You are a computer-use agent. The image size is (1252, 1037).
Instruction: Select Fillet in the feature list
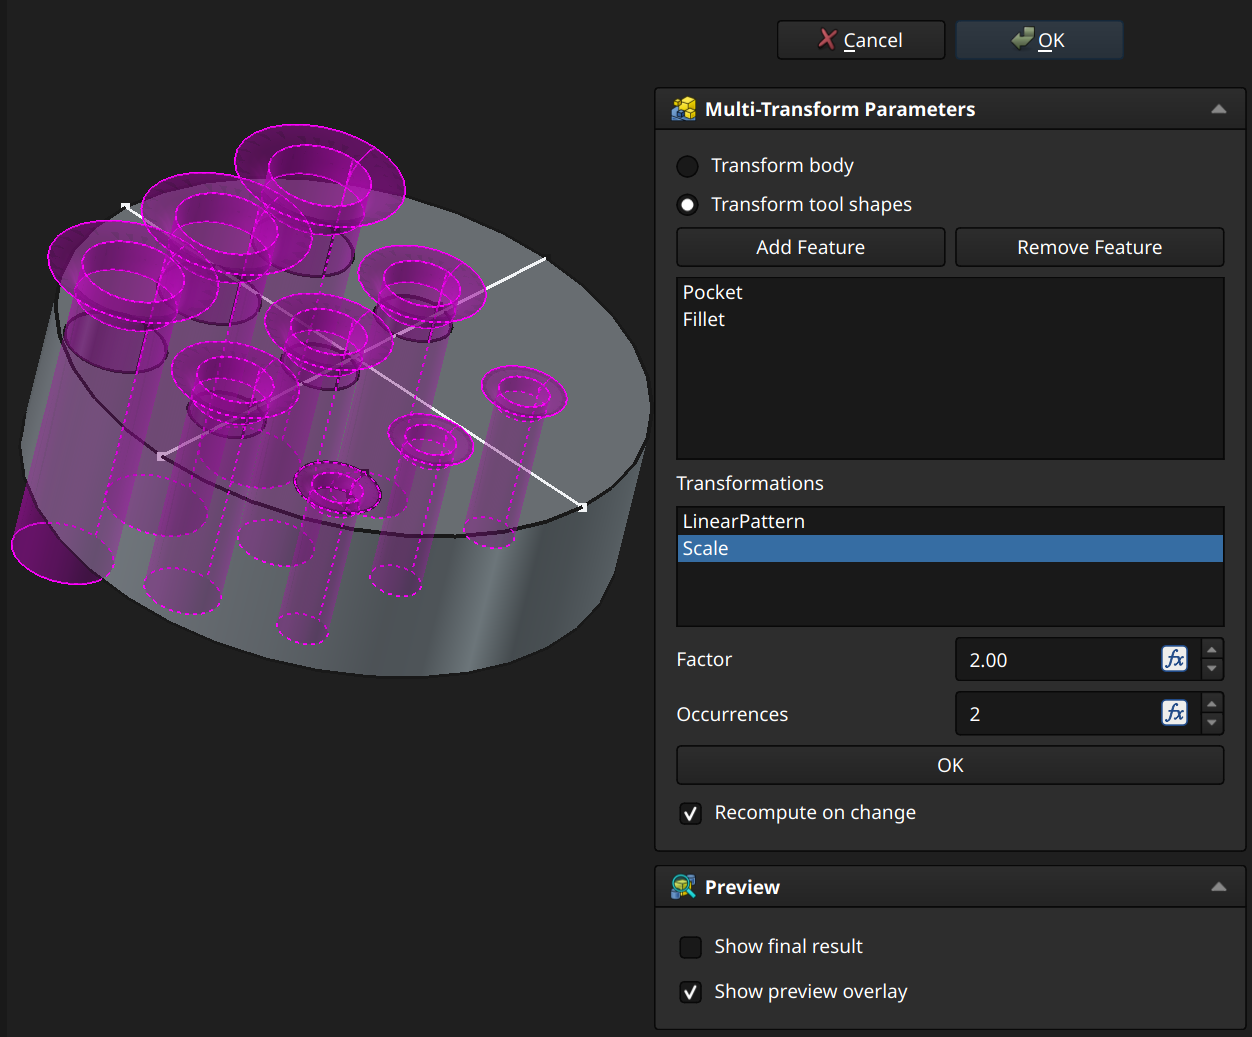950,319
